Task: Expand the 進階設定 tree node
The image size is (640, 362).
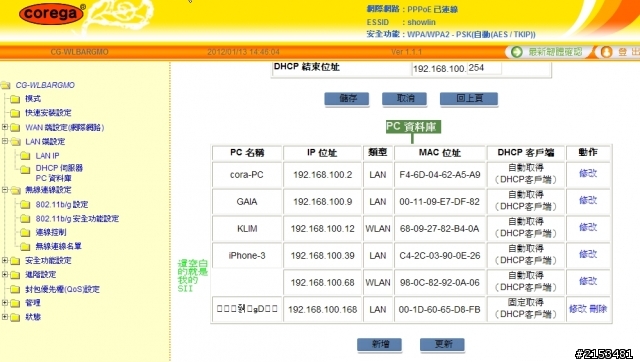Action: tap(5, 274)
